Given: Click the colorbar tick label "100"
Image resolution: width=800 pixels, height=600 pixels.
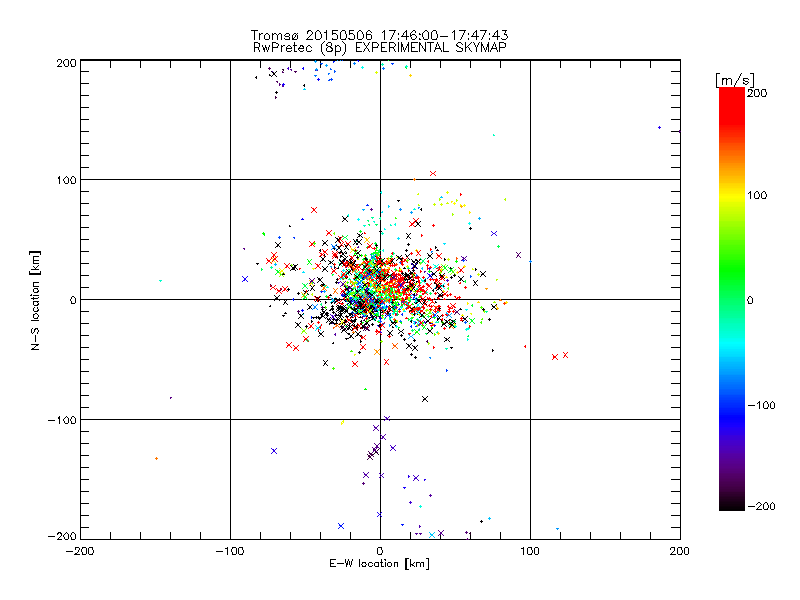Looking at the screenshot, I should tap(757, 195).
